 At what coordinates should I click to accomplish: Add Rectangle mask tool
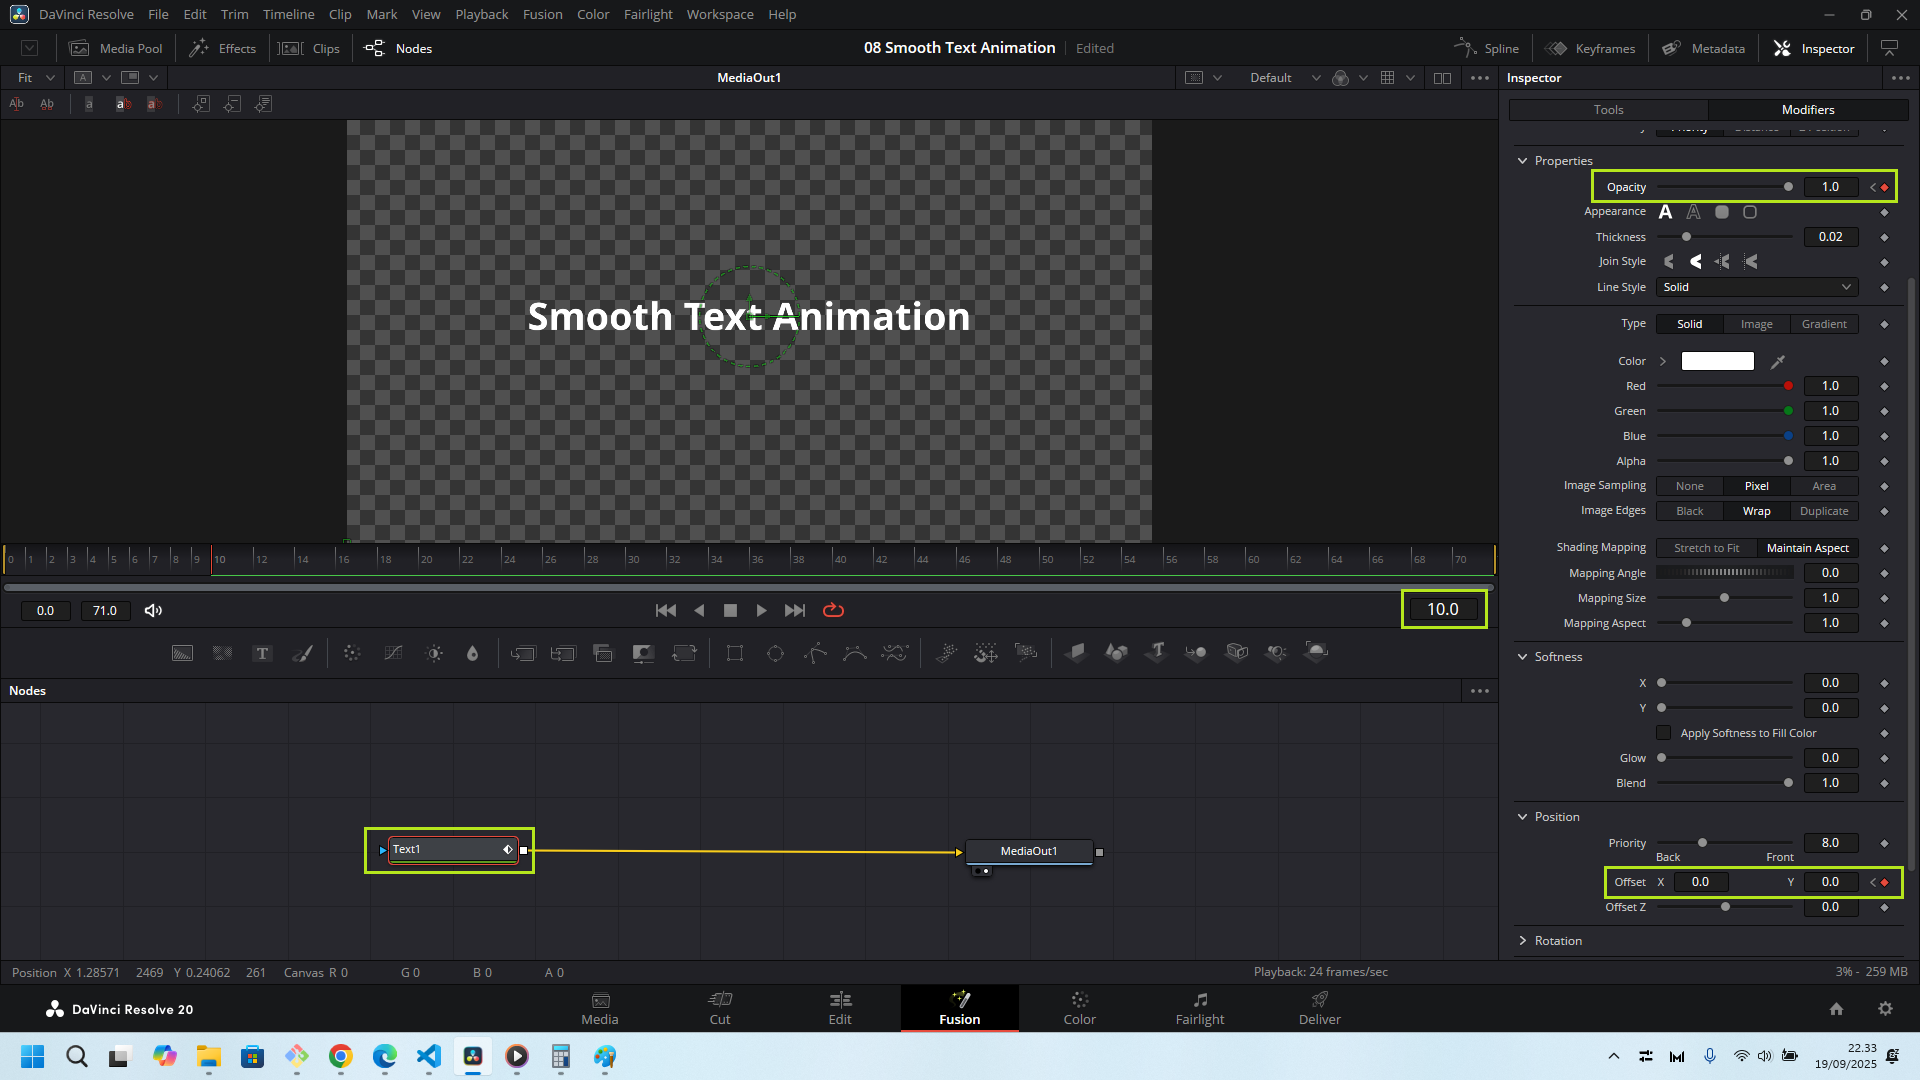[735, 653]
